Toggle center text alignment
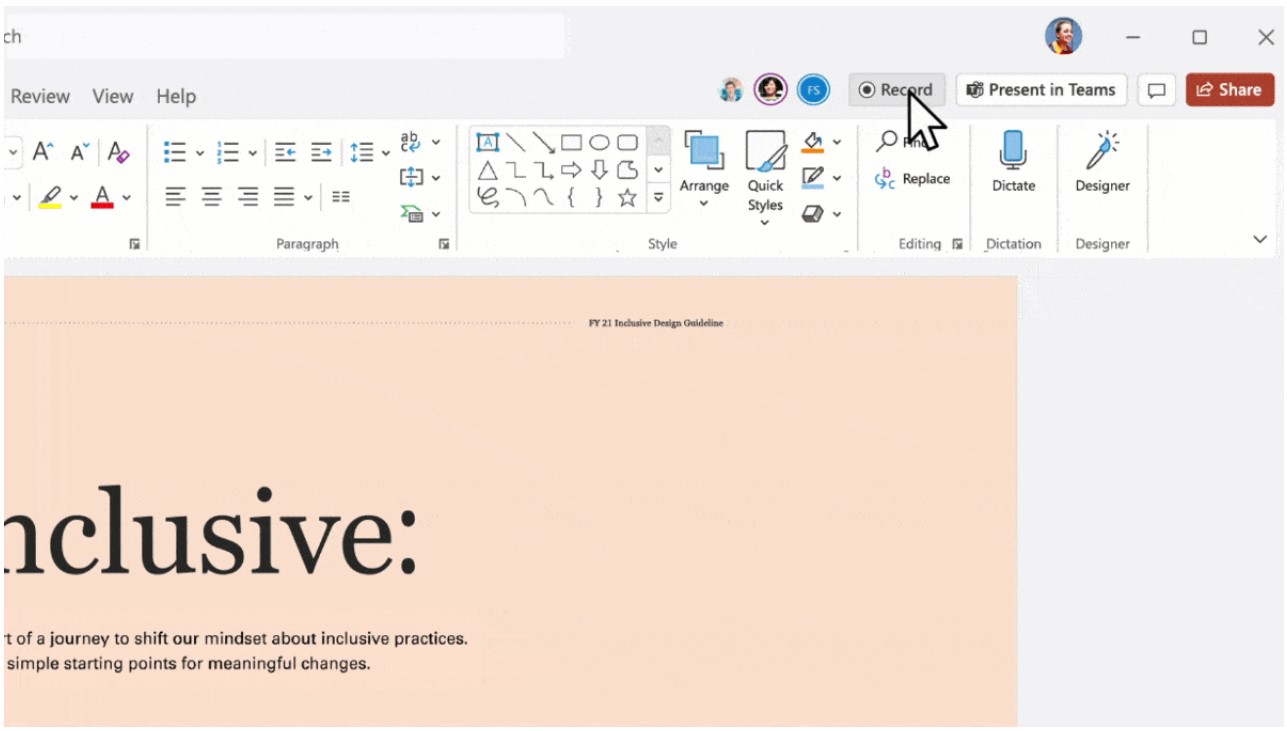The width and height of the screenshot is (1287, 731). (x=212, y=197)
